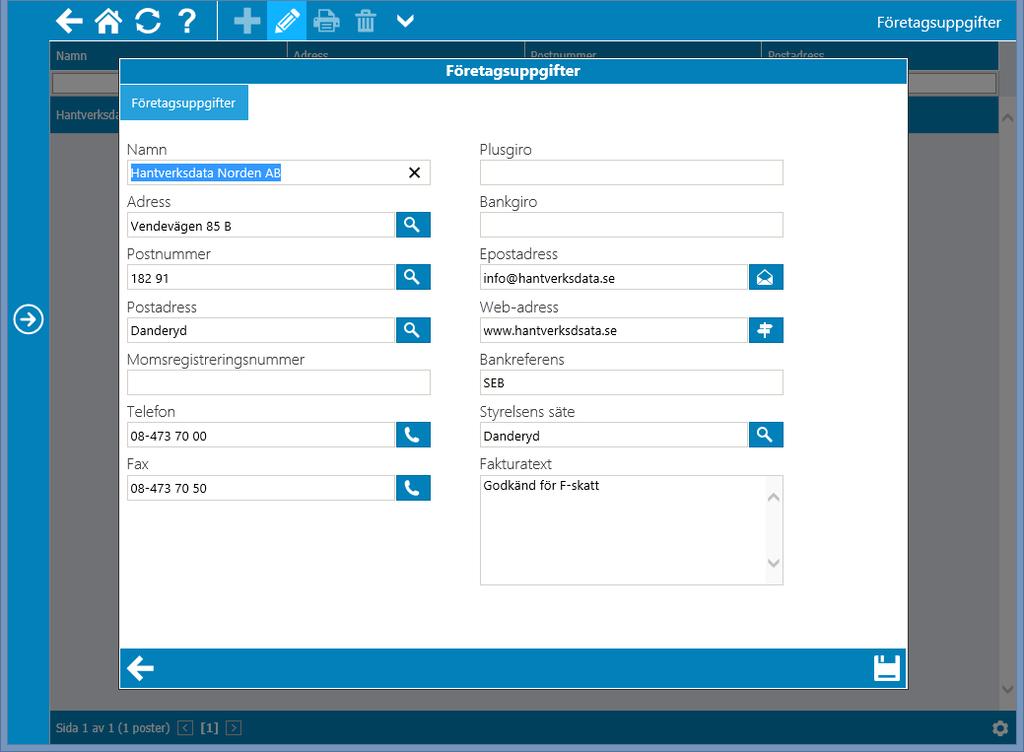1024x752 pixels.
Task: Save the form with floppy disk icon
Action: (x=886, y=668)
